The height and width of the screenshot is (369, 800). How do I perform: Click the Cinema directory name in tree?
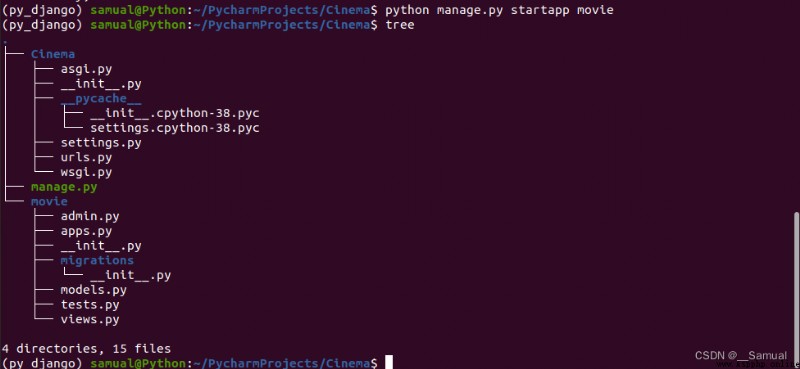coord(53,54)
